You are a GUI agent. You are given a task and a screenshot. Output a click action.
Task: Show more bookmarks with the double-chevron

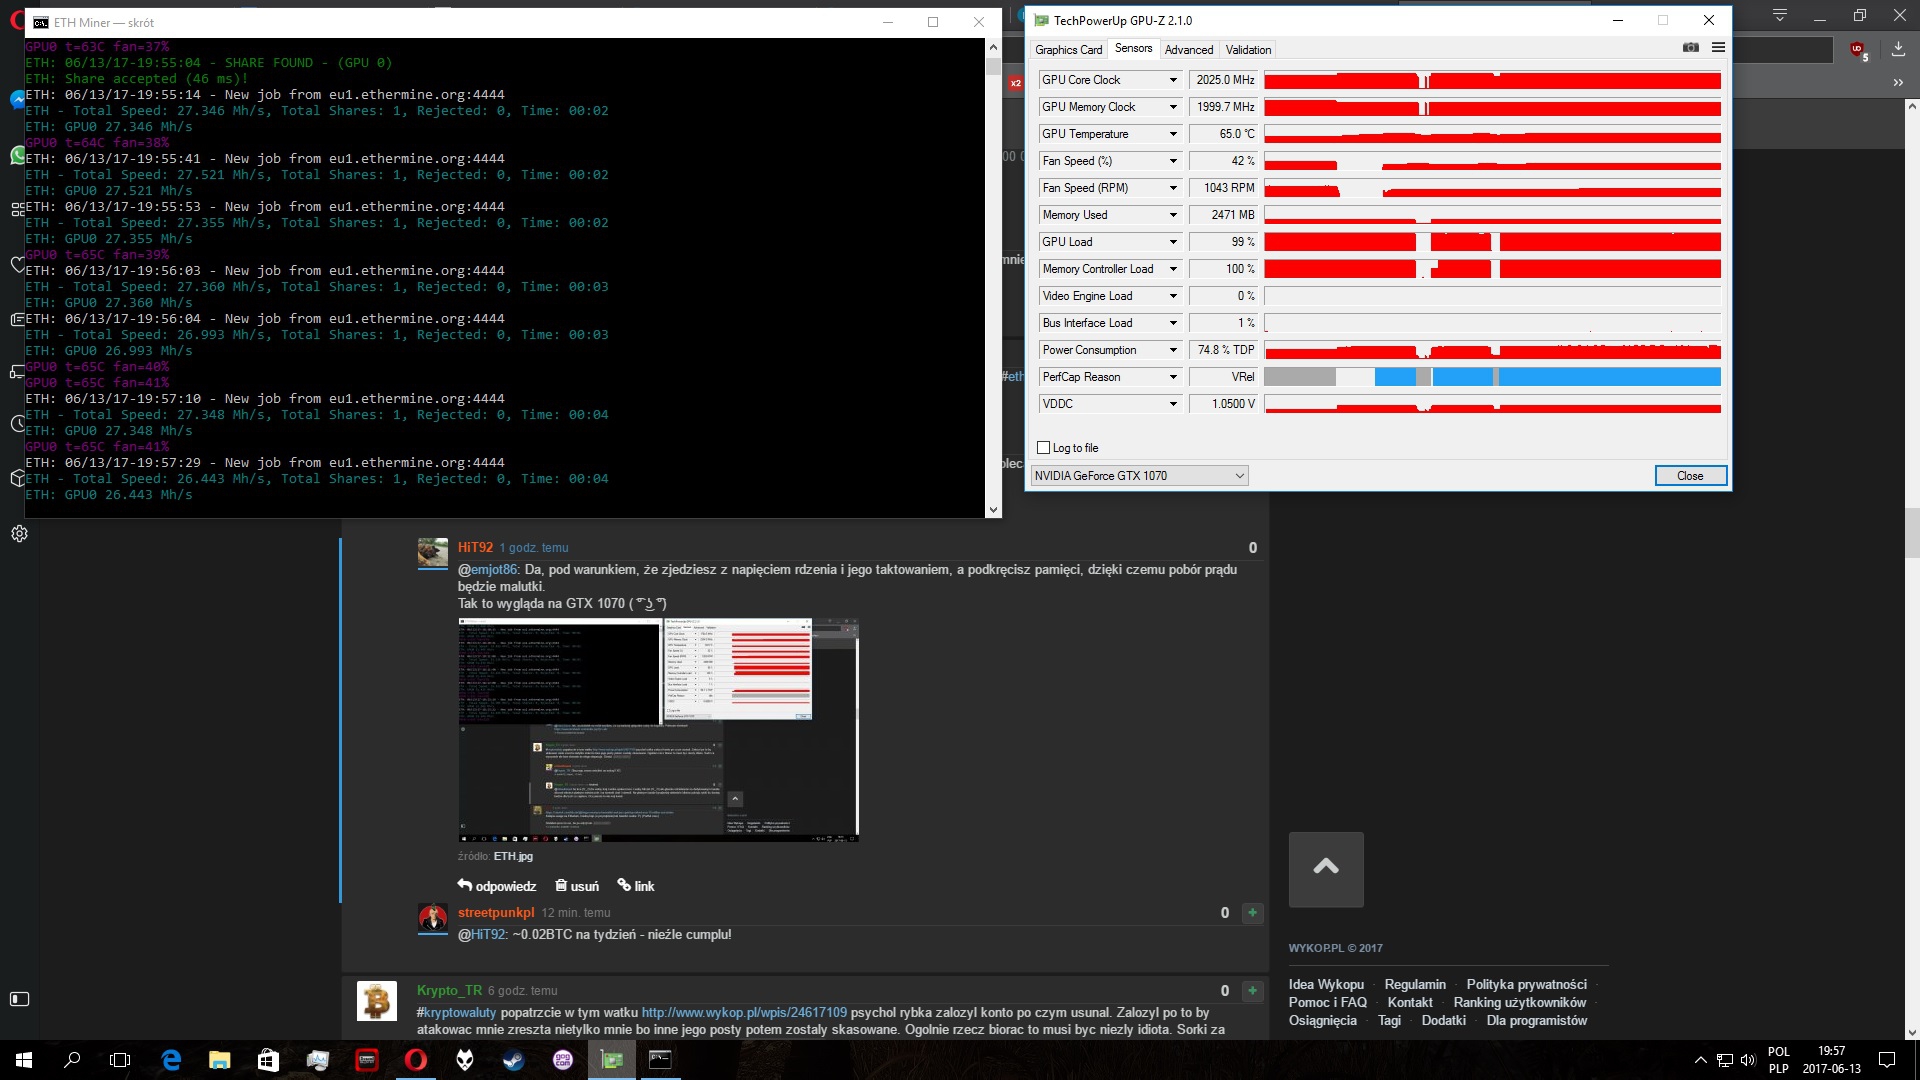[1898, 83]
